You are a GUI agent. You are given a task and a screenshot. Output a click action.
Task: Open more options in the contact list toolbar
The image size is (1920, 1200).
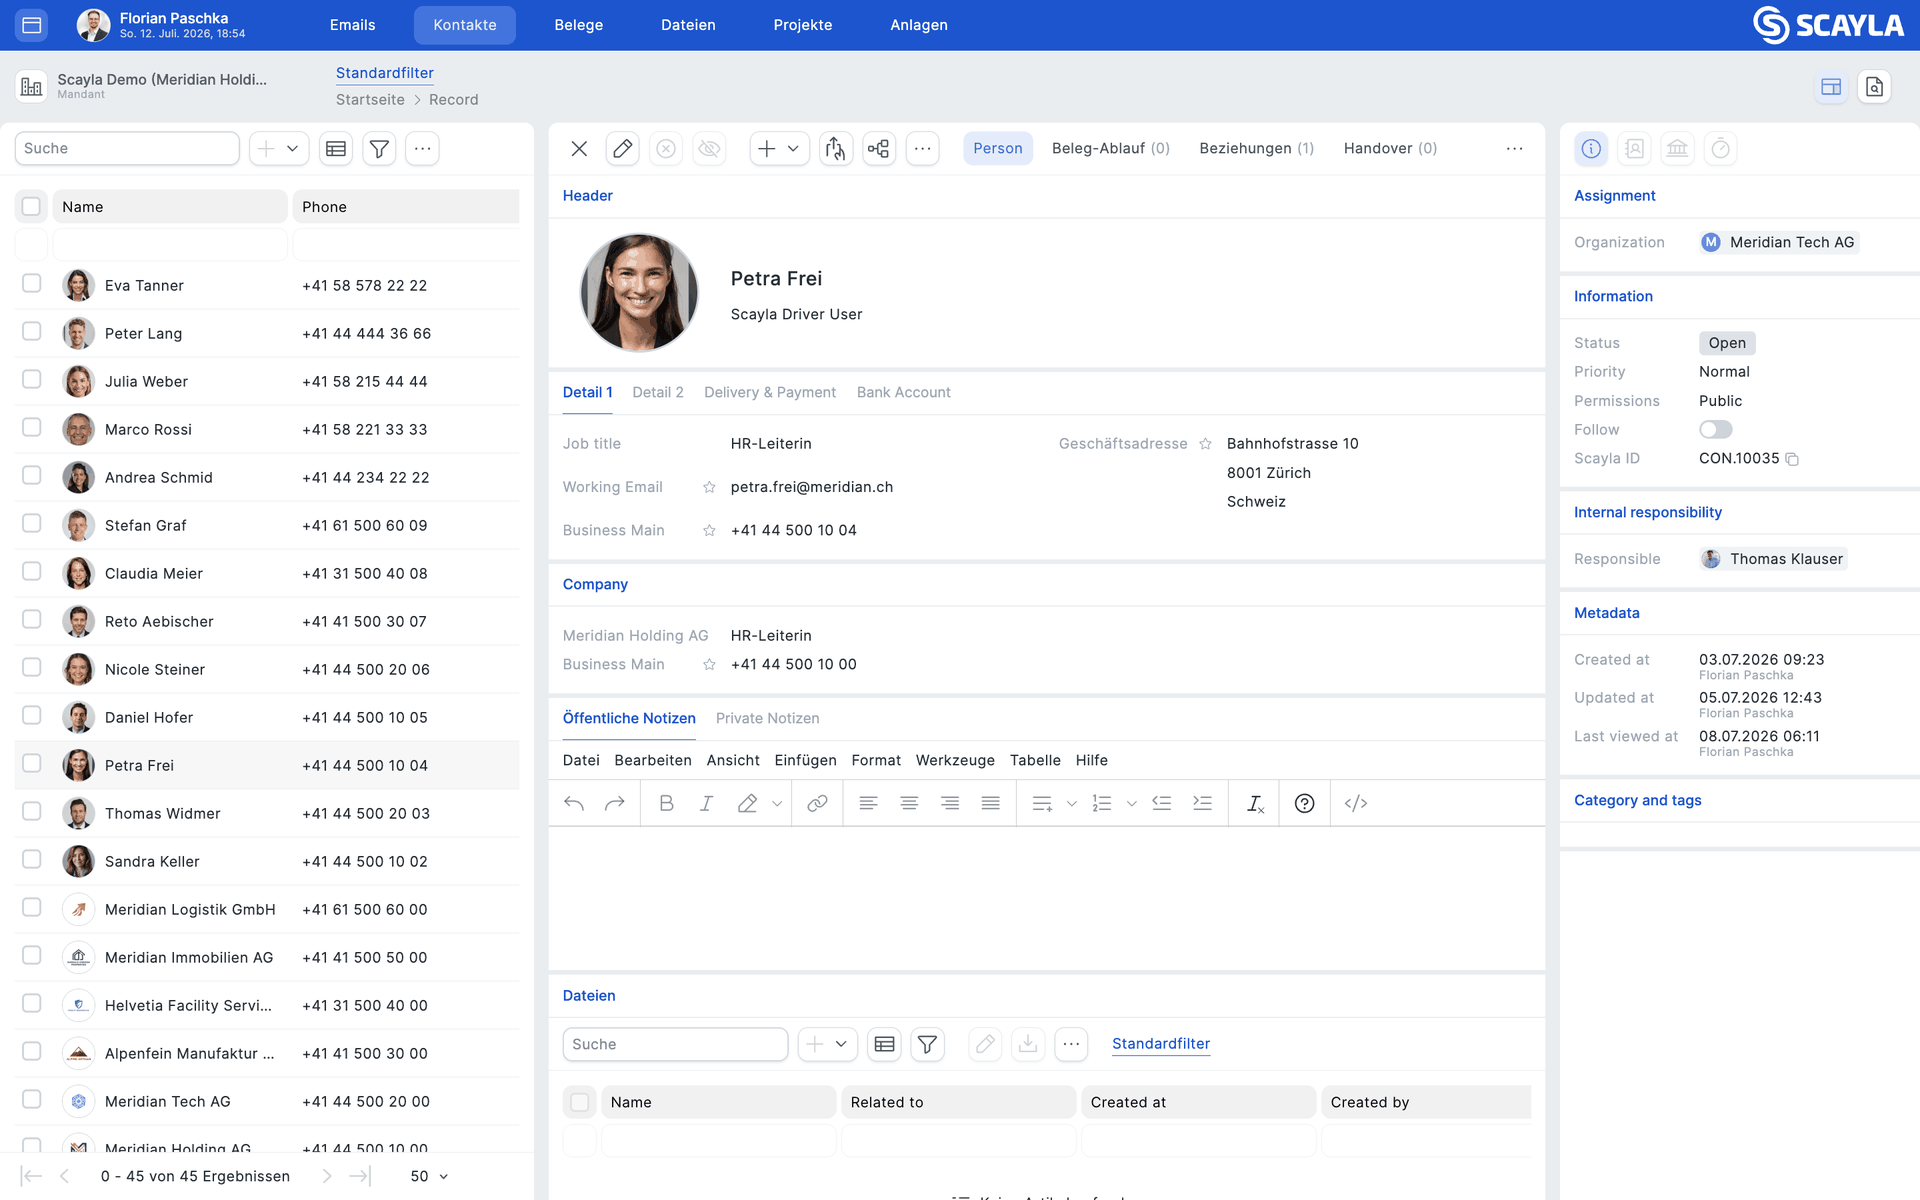click(x=422, y=149)
